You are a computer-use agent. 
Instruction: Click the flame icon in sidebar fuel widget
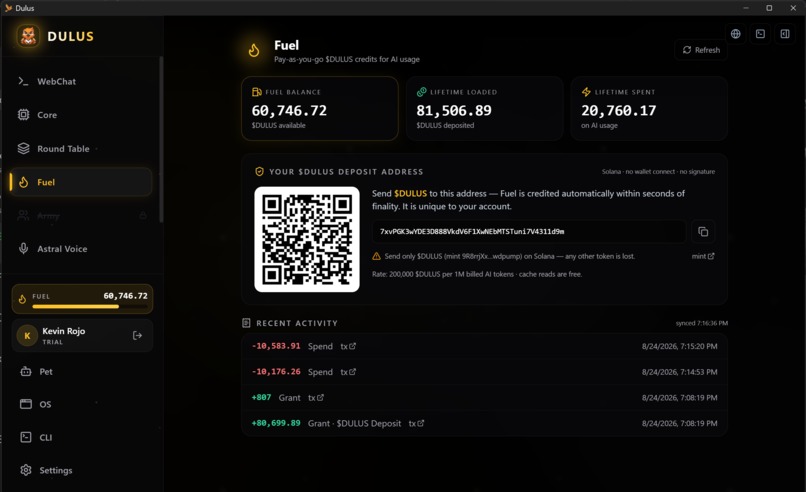[22, 299]
